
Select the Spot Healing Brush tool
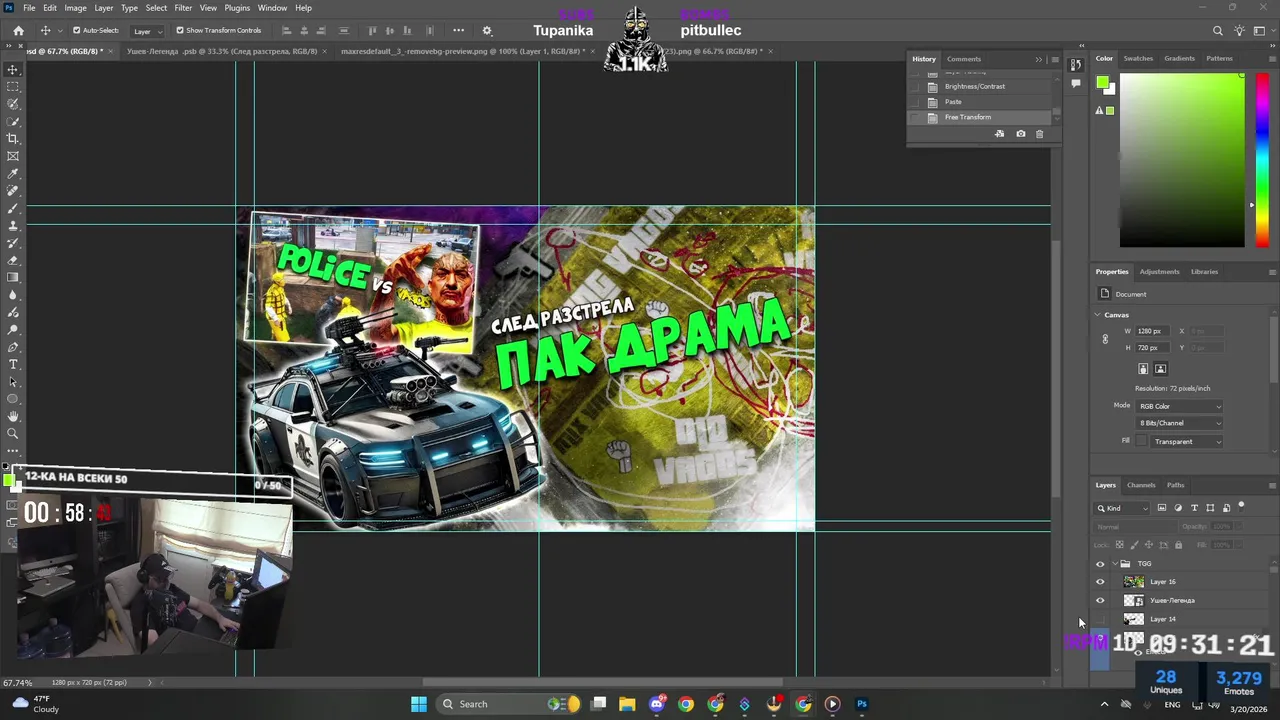pyautogui.click(x=13, y=191)
